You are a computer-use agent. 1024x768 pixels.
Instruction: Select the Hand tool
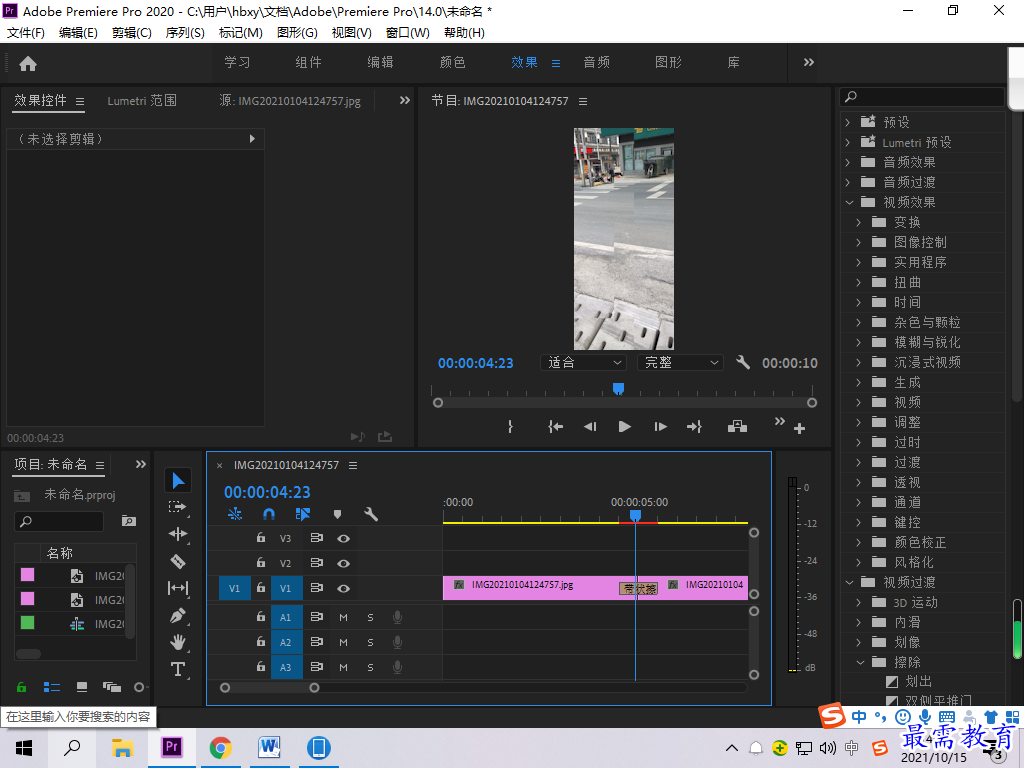click(x=178, y=643)
